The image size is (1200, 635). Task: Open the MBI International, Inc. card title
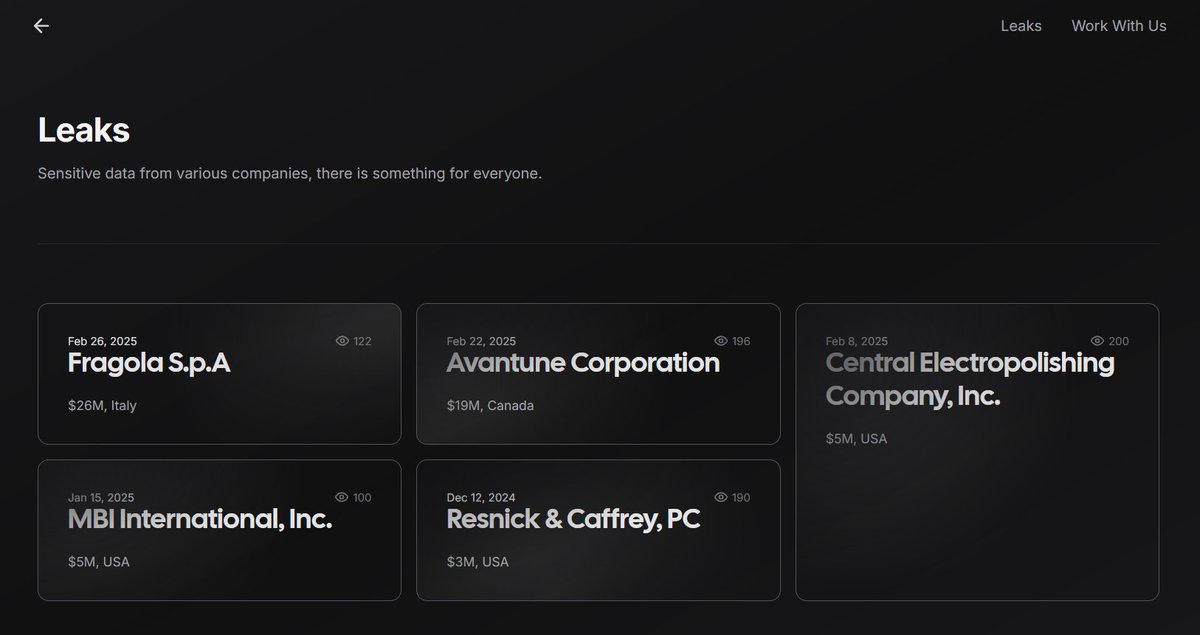click(200, 519)
